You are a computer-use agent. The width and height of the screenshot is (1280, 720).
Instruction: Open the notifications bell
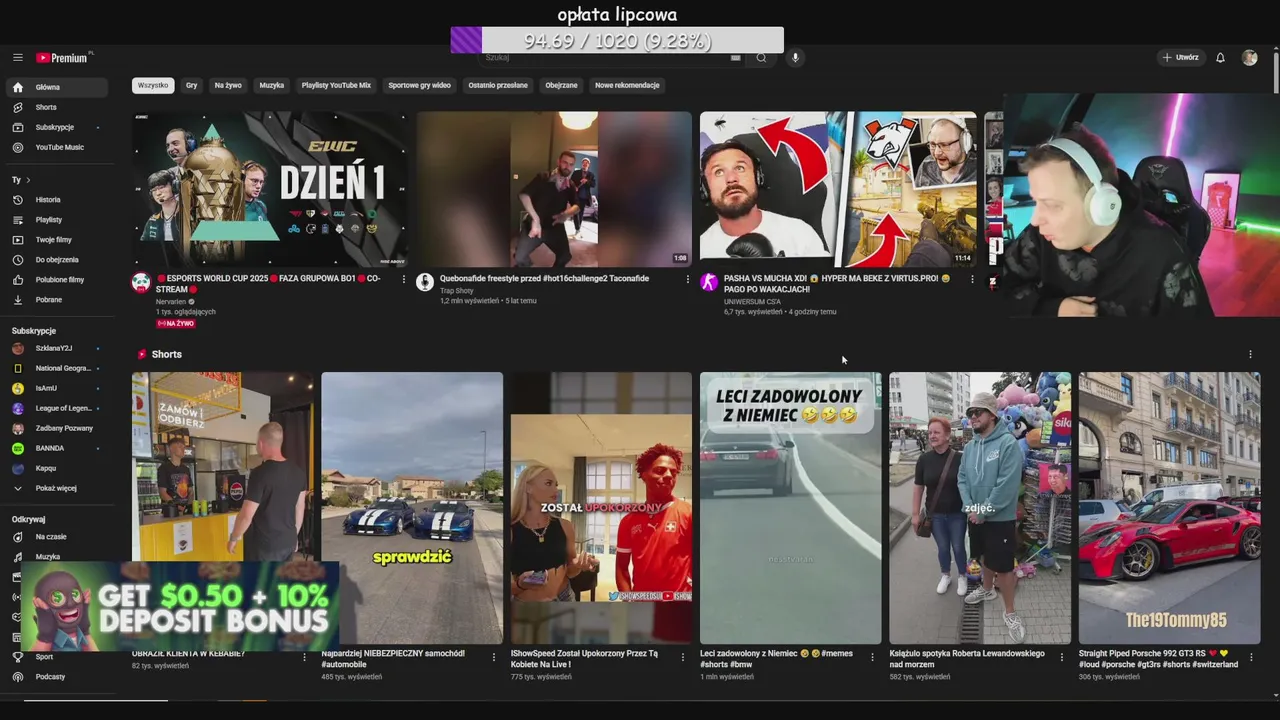pos(1220,58)
